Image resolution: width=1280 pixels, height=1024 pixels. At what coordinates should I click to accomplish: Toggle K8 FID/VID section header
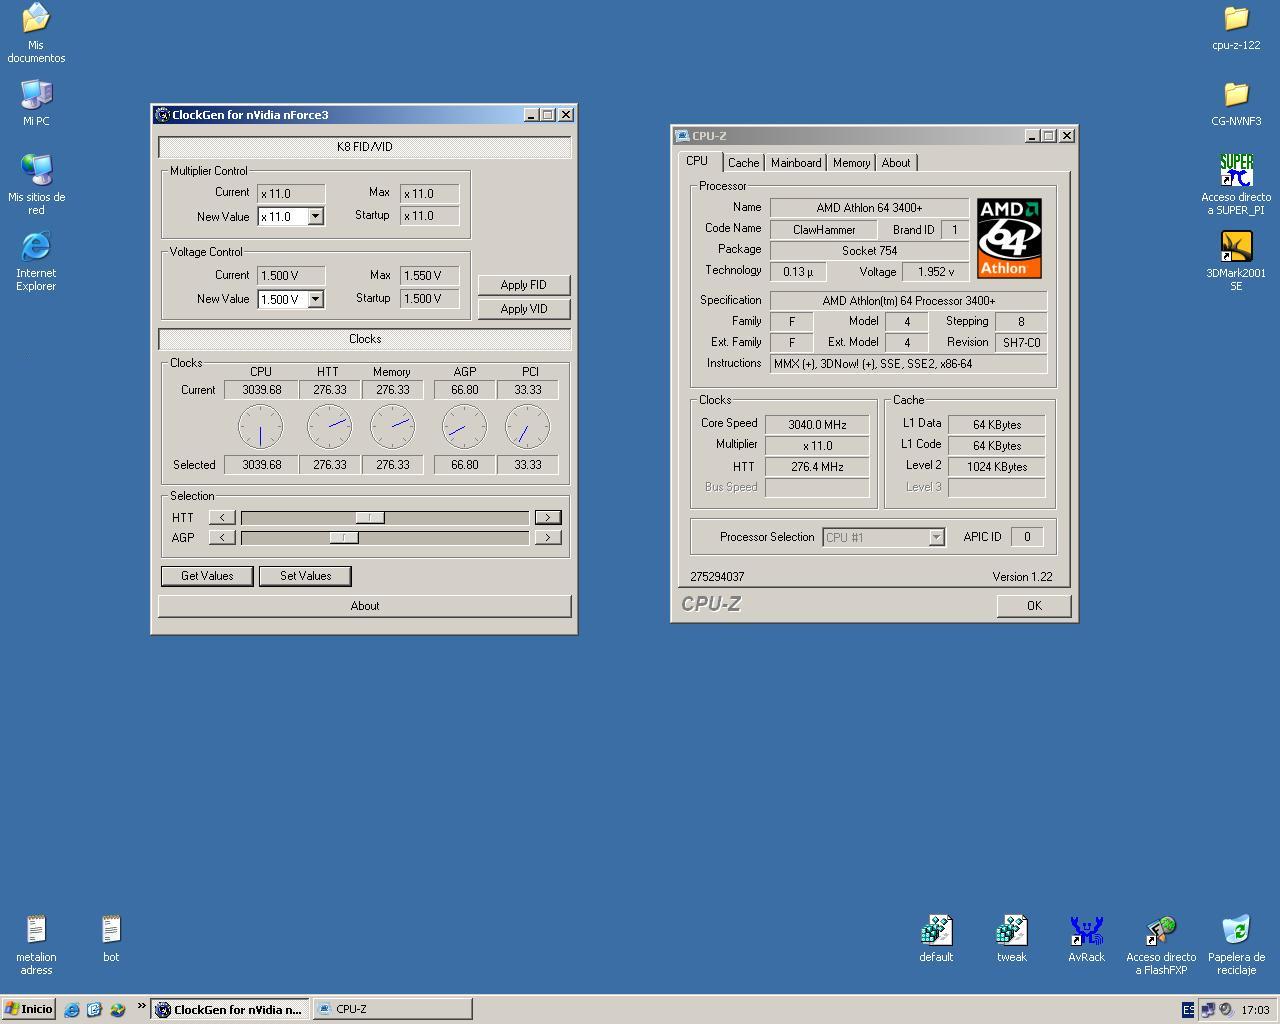(x=365, y=147)
